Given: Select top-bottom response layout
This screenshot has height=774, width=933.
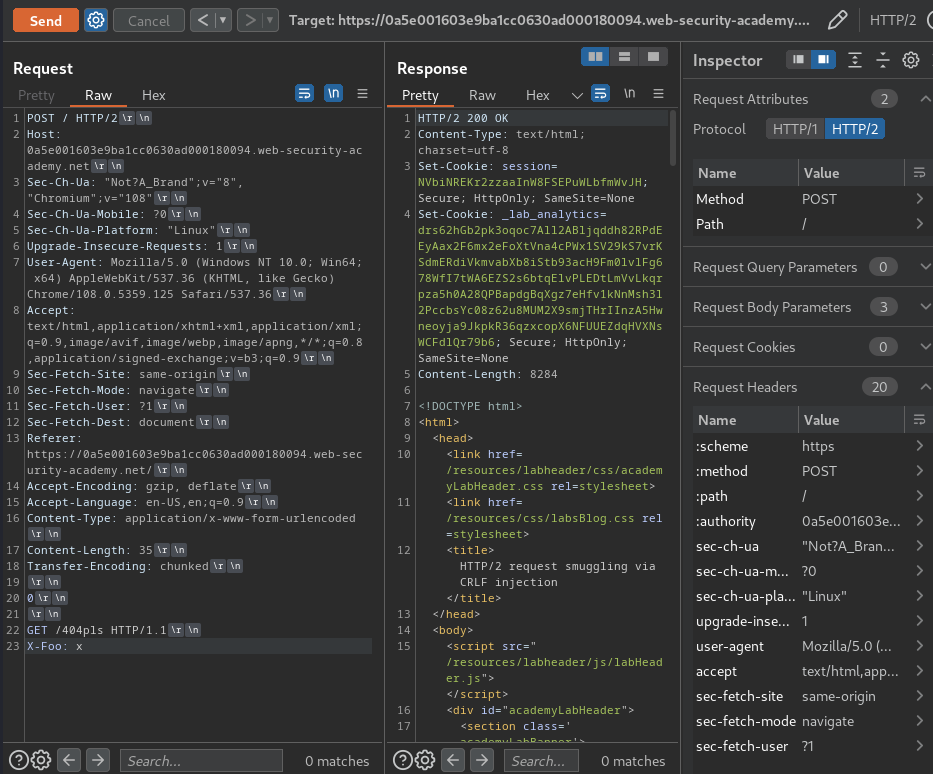Looking at the screenshot, I should coord(624,57).
